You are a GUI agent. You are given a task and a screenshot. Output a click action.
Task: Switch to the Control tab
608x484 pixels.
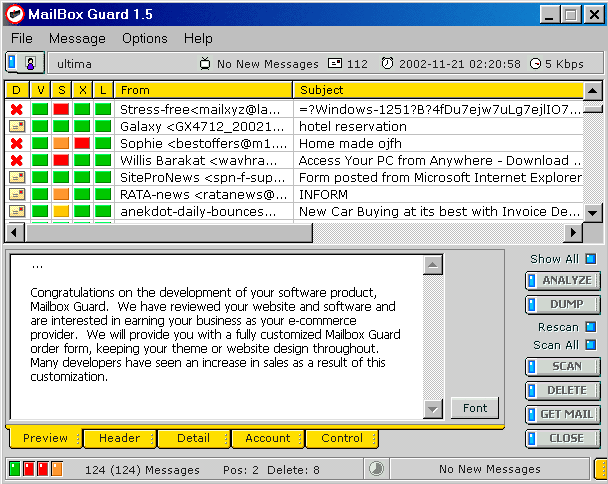point(342,438)
